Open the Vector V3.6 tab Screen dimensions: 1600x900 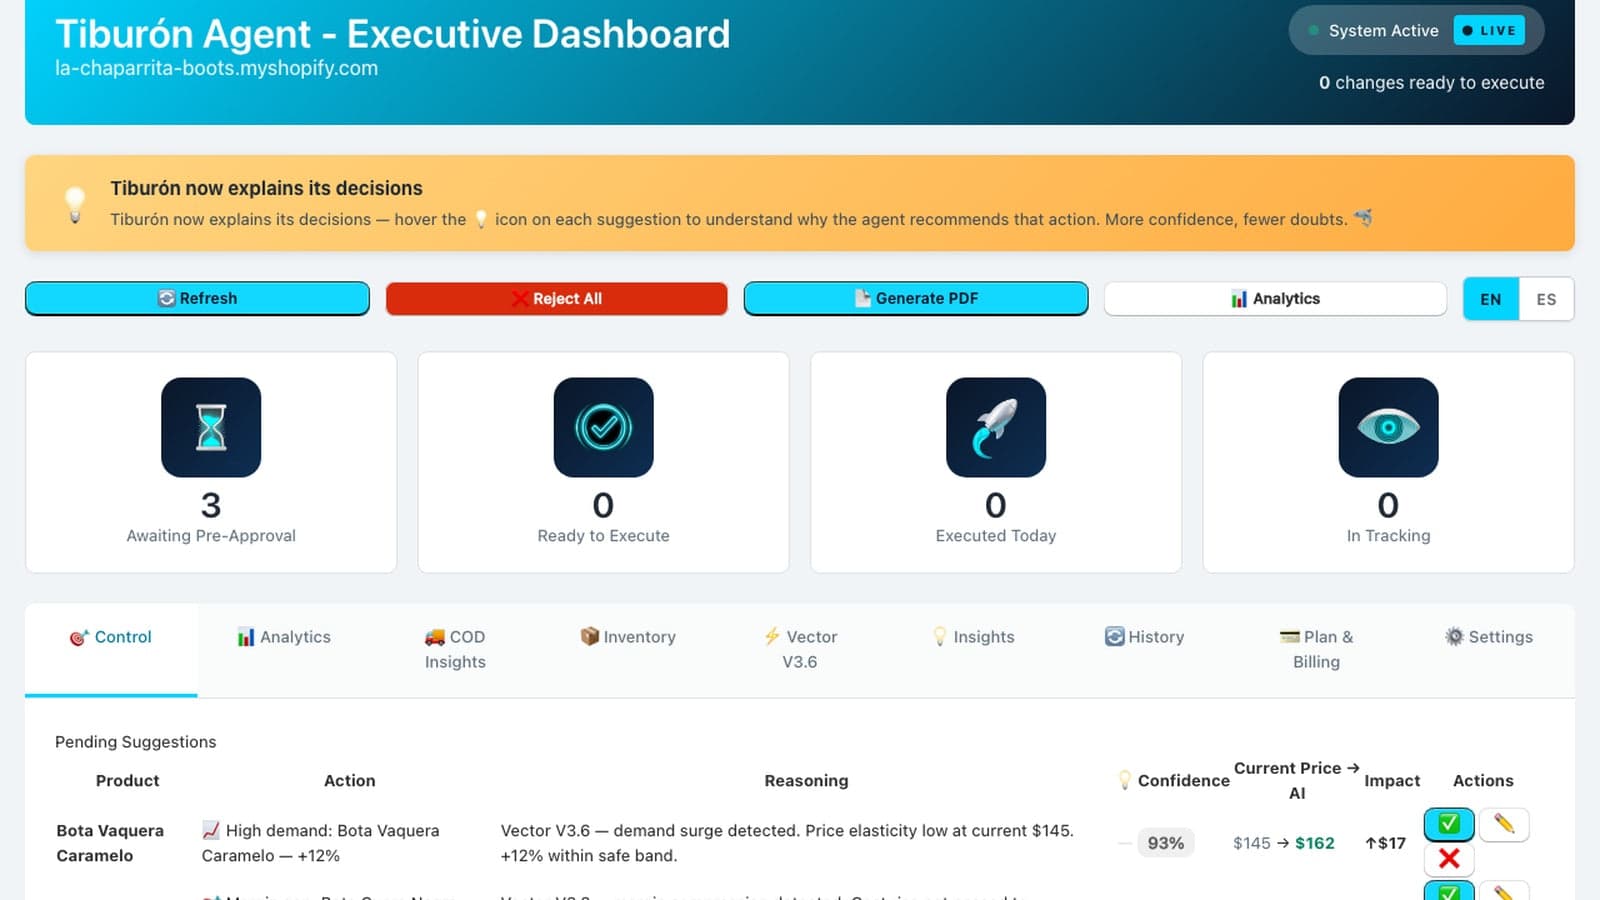click(800, 649)
